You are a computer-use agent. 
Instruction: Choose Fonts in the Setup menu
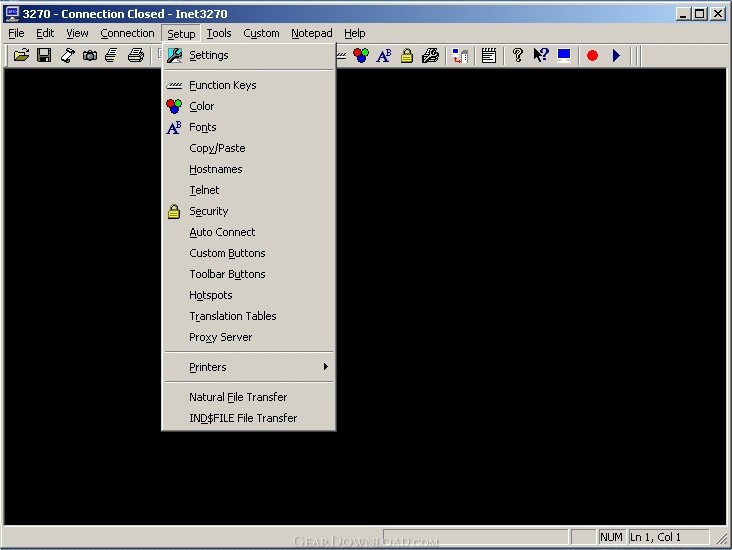[249, 127]
